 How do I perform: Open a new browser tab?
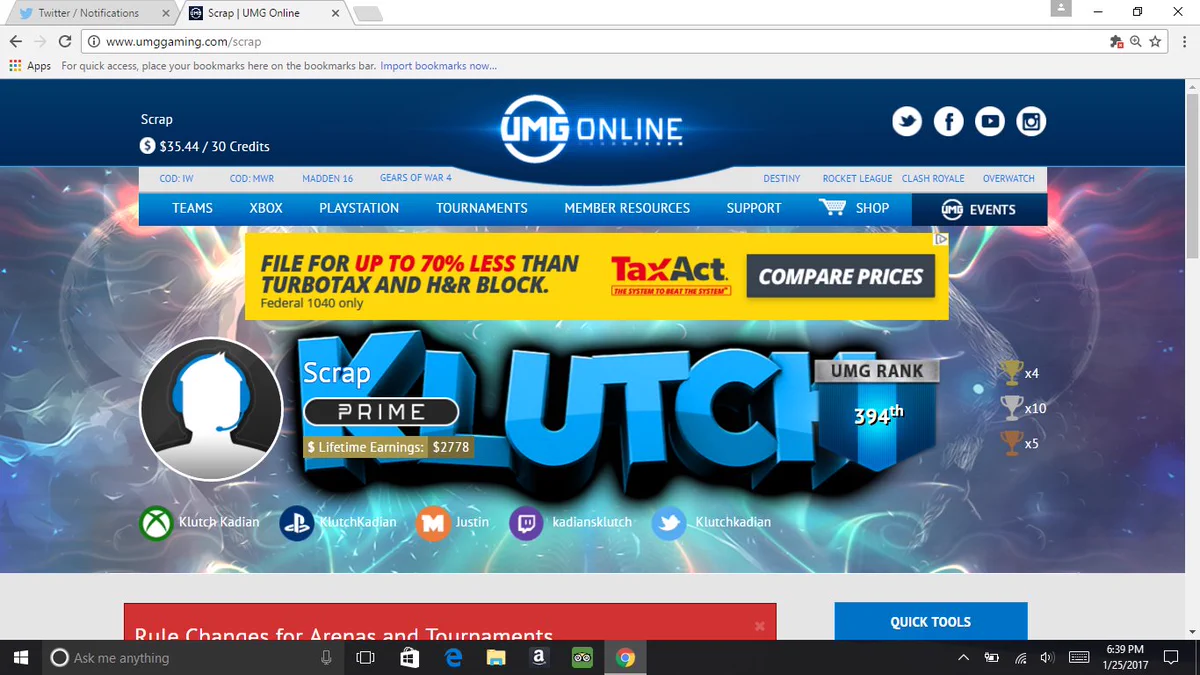pos(368,14)
